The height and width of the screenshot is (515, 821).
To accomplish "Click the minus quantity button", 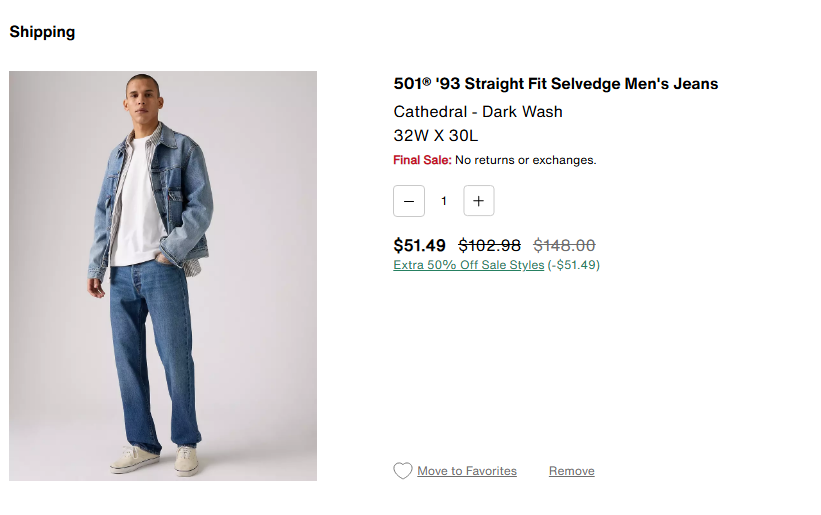I will [409, 201].
